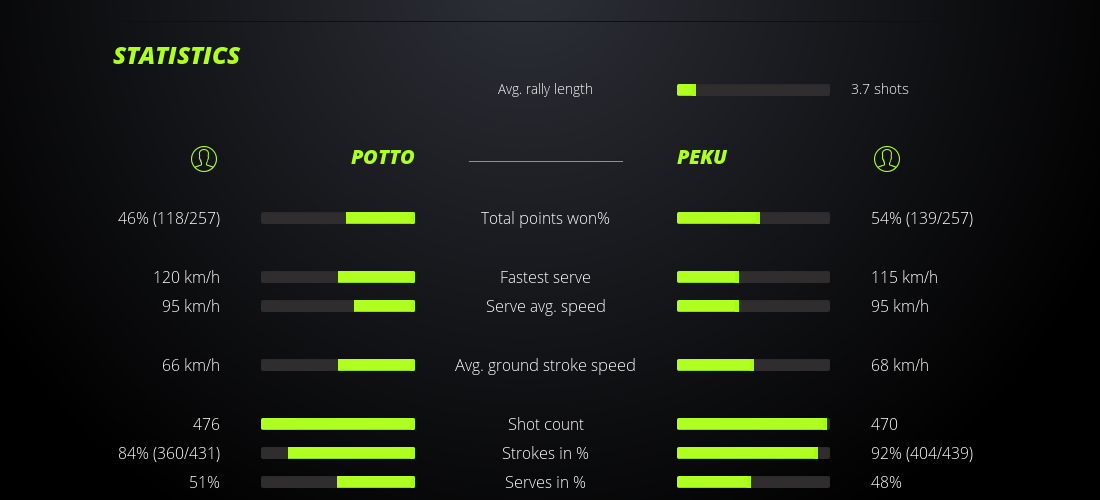The height and width of the screenshot is (500, 1100).
Task: Click Potto's player profile icon
Action: pyautogui.click(x=203, y=158)
